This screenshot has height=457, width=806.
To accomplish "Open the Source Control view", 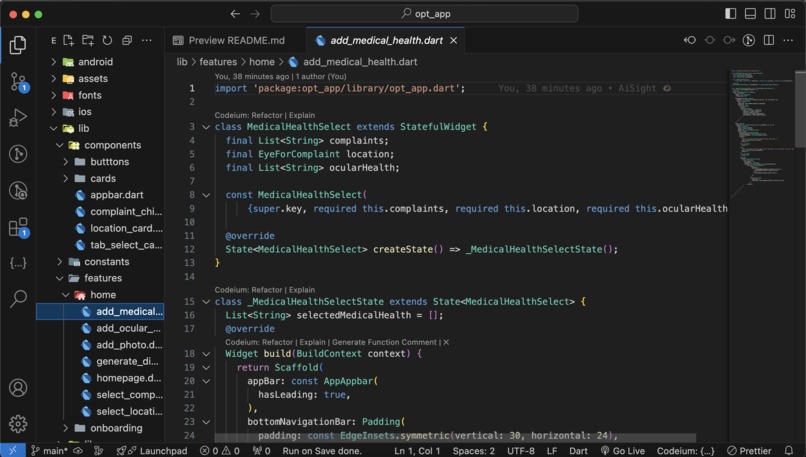I will 19,82.
